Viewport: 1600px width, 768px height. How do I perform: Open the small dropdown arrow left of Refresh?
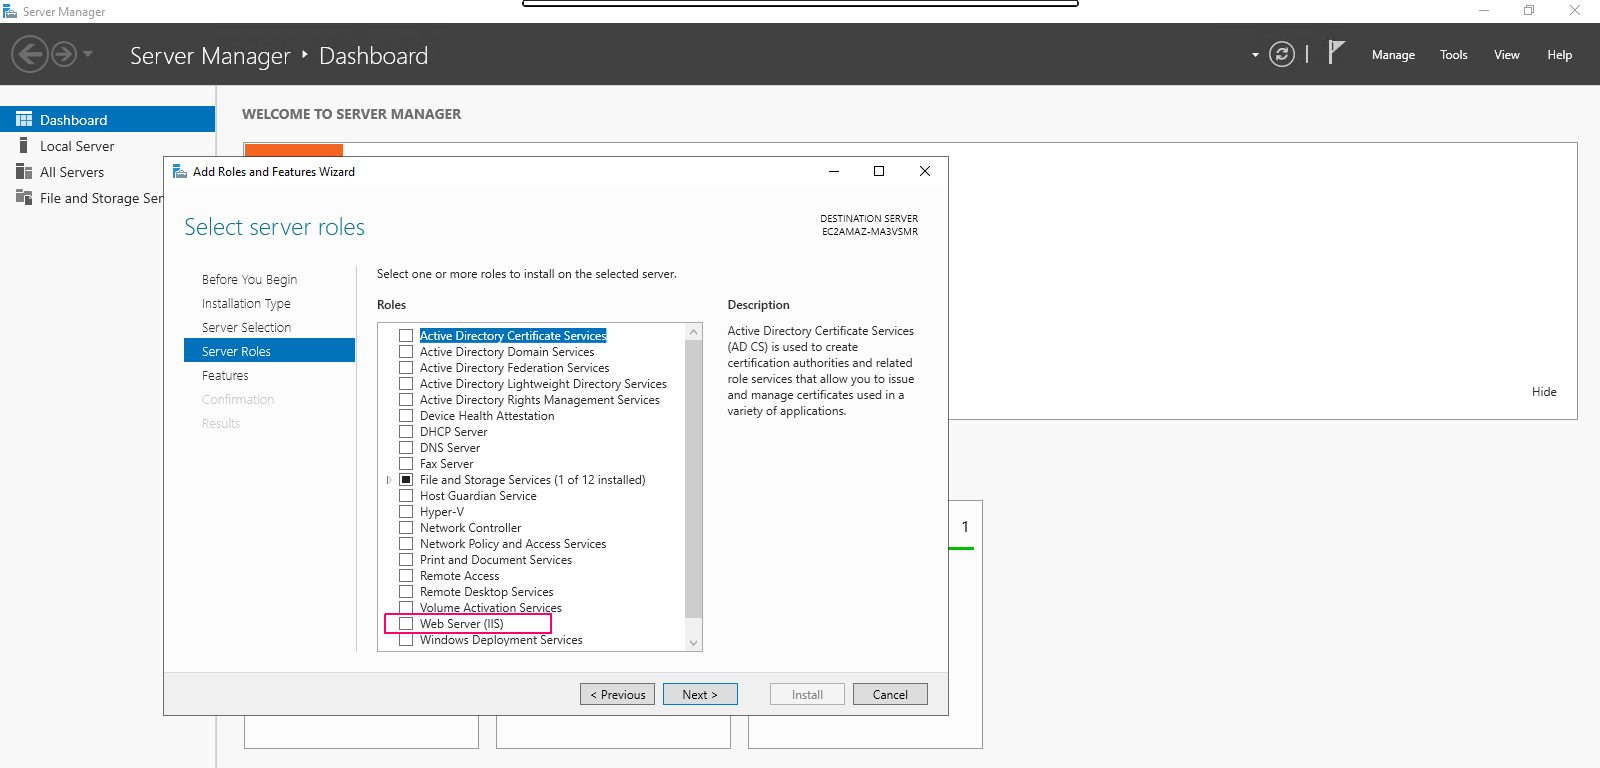[x=1255, y=55]
